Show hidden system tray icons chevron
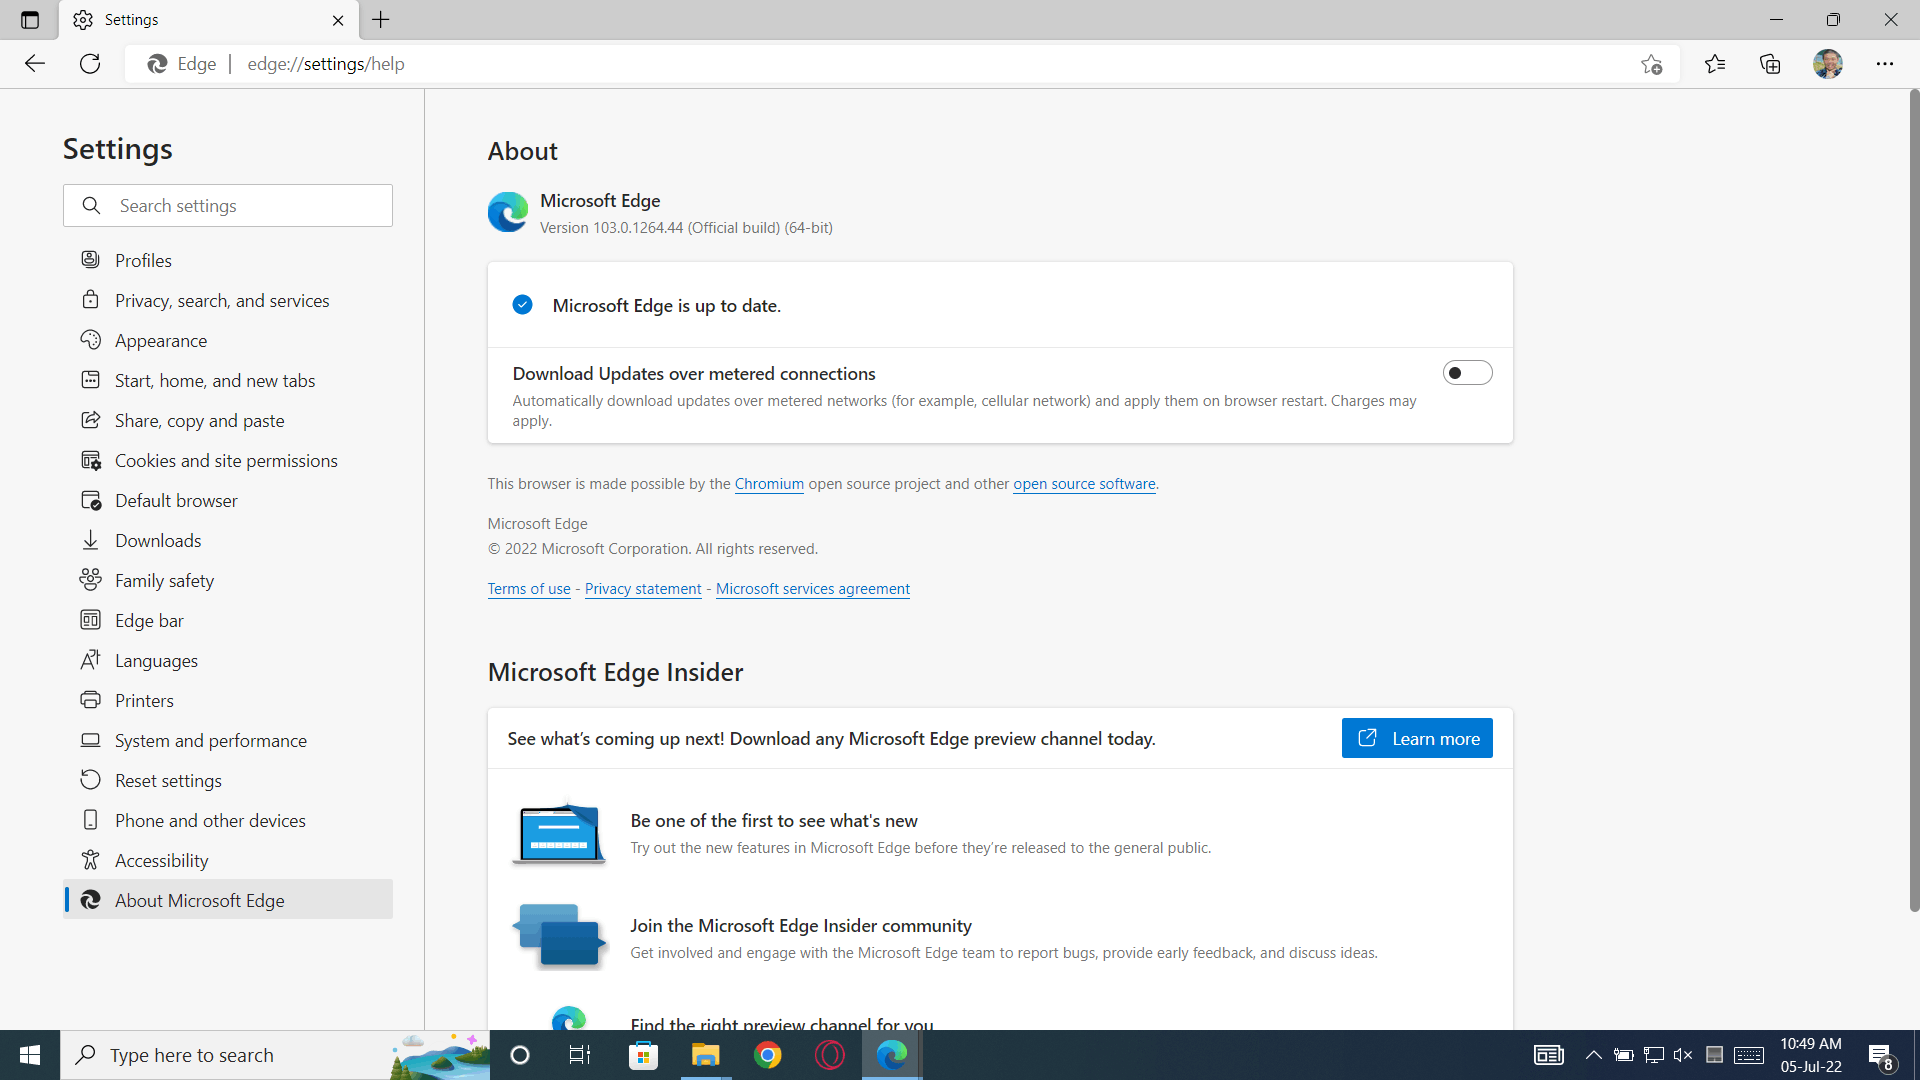Viewport: 1920px width, 1080px height. [x=1593, y=1055]
